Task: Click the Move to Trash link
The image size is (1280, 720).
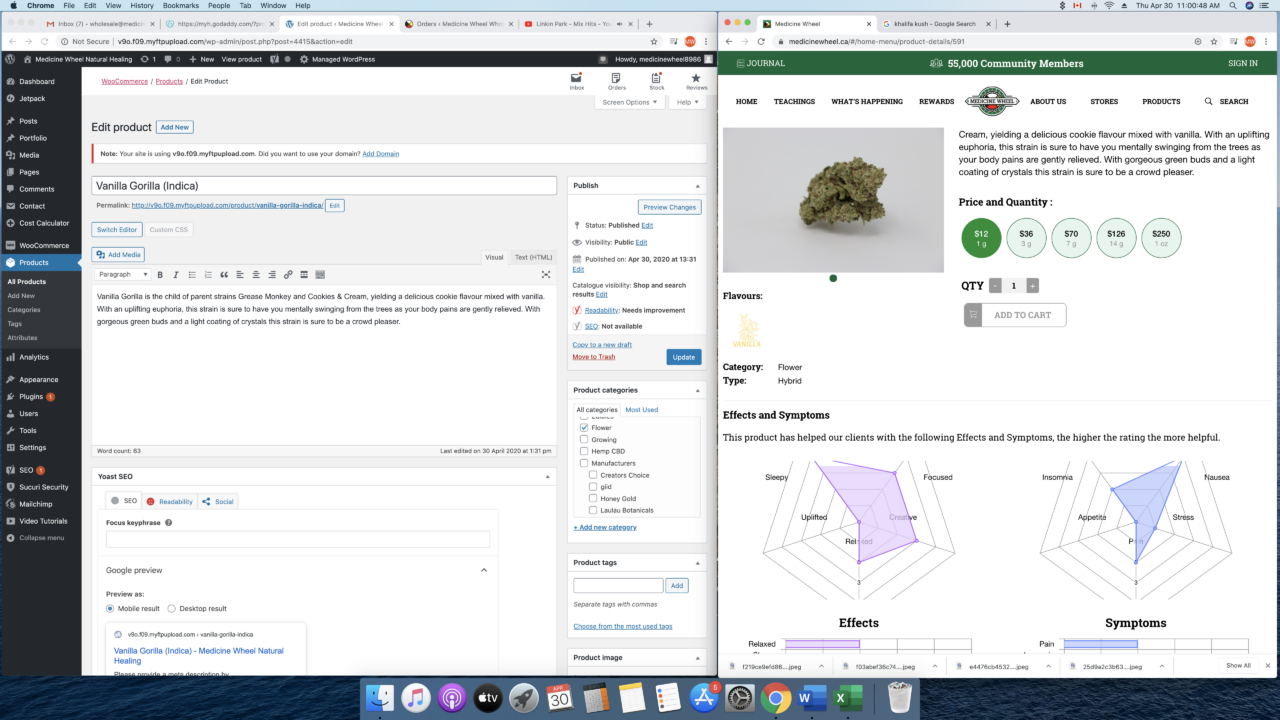Action: pos(594,357)
